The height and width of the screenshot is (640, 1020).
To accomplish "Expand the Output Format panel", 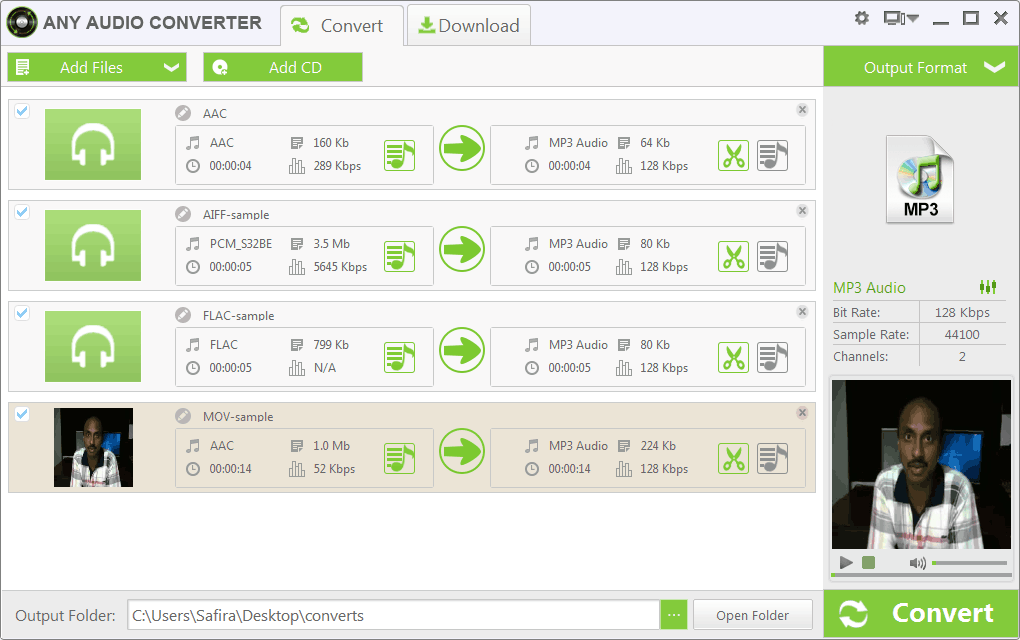I will pyautogui.click(x=921, y=67).
